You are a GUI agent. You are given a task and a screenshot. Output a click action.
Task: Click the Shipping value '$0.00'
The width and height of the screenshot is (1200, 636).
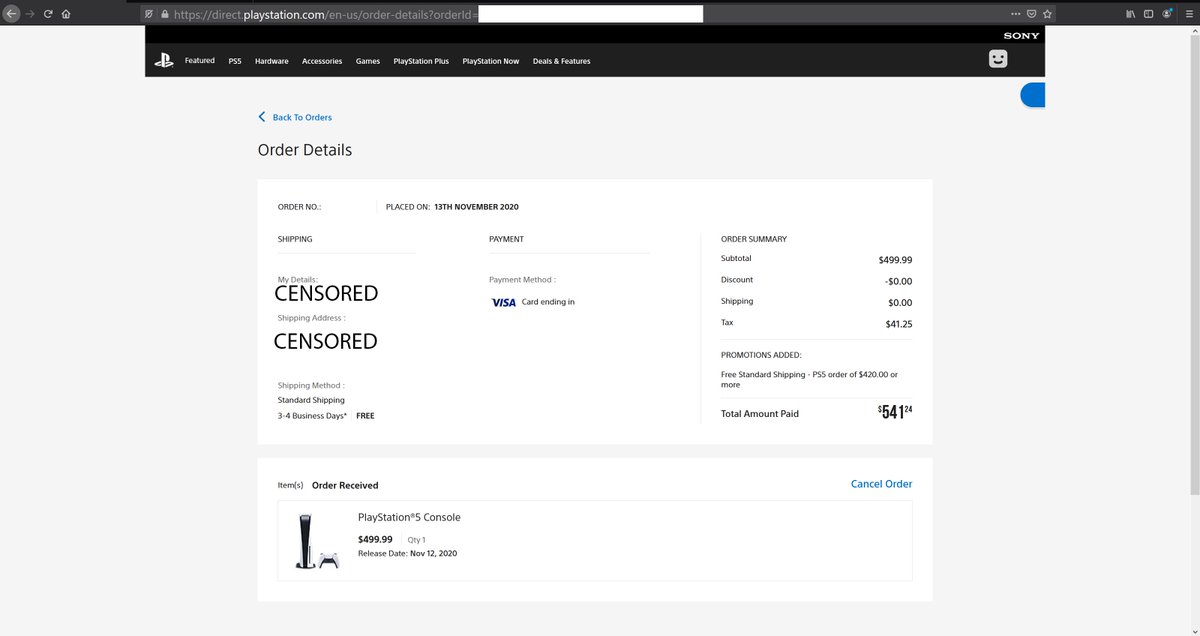(900, 303)
